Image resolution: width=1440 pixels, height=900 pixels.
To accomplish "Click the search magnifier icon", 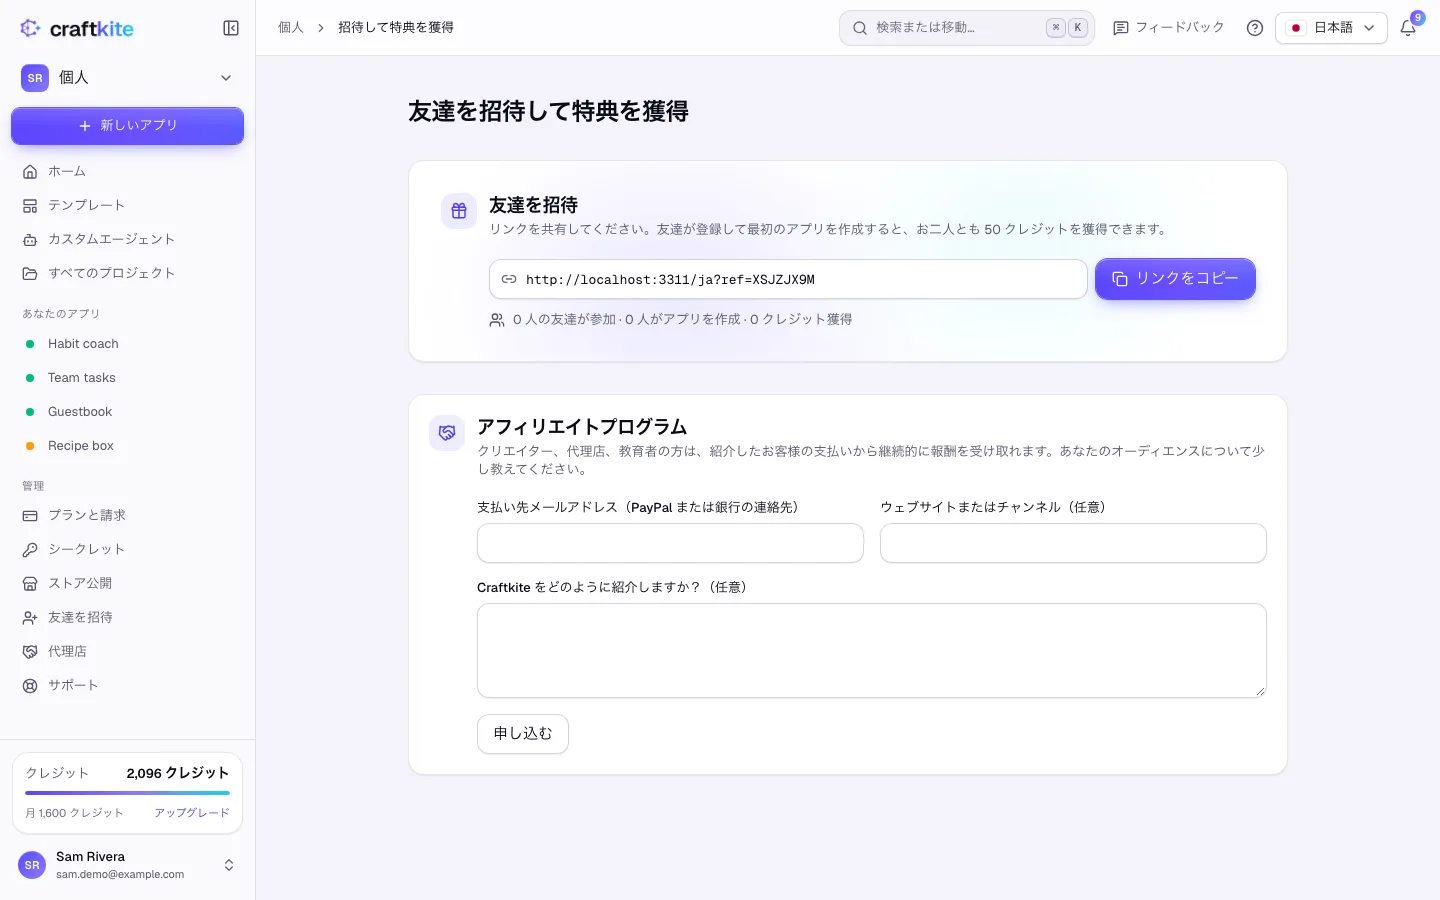I will pyautogui.click(x=860, y=28).
